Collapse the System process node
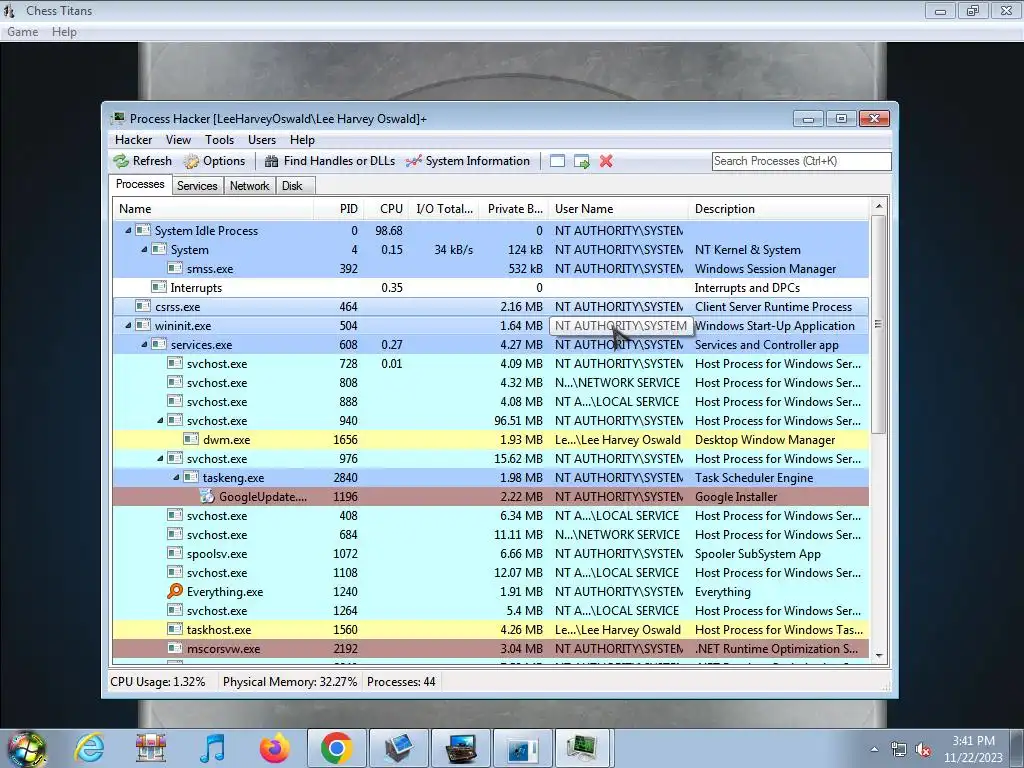This screenshot has height=768, width=1024. coord(144,249)
